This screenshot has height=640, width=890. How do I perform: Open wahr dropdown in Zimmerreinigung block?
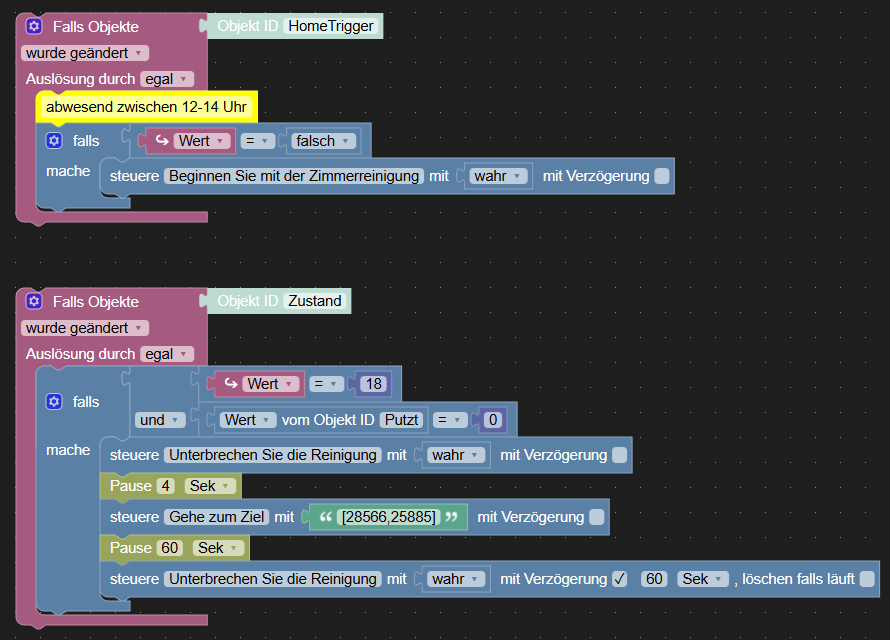click(x=498, y=176)
